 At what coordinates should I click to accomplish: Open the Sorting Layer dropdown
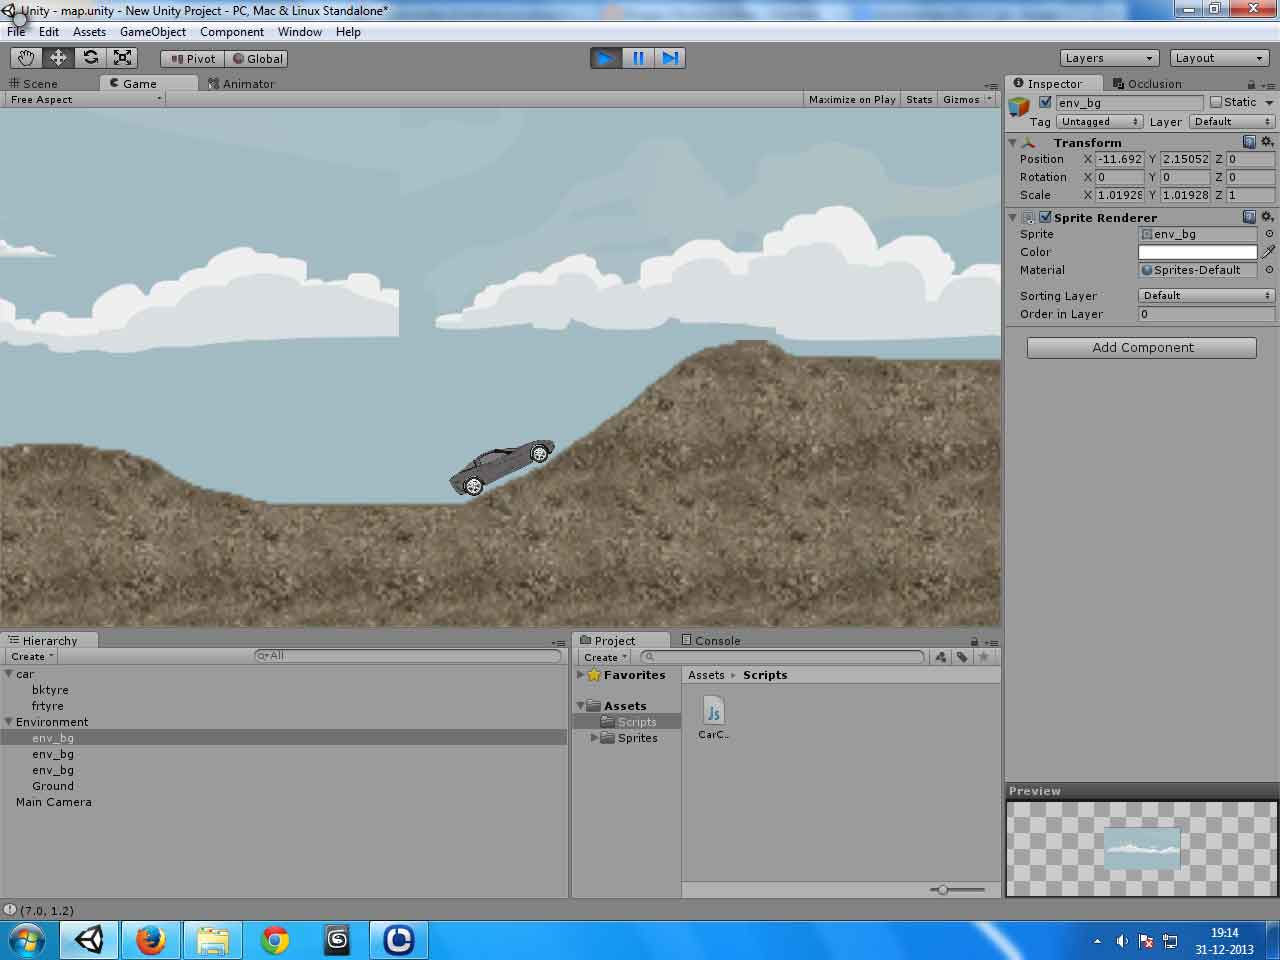pos(1206,296)
